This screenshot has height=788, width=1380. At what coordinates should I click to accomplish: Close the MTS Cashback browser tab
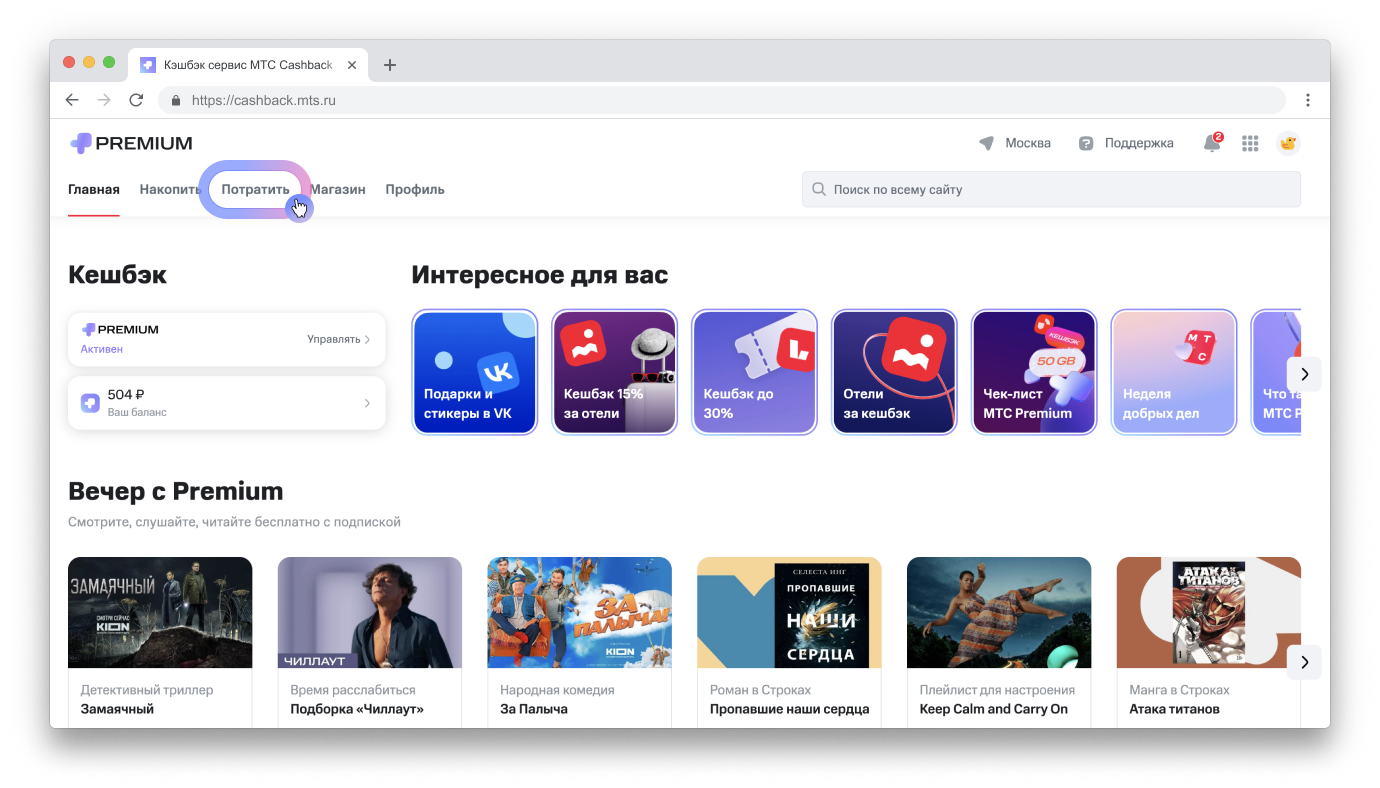coord(352,65)
